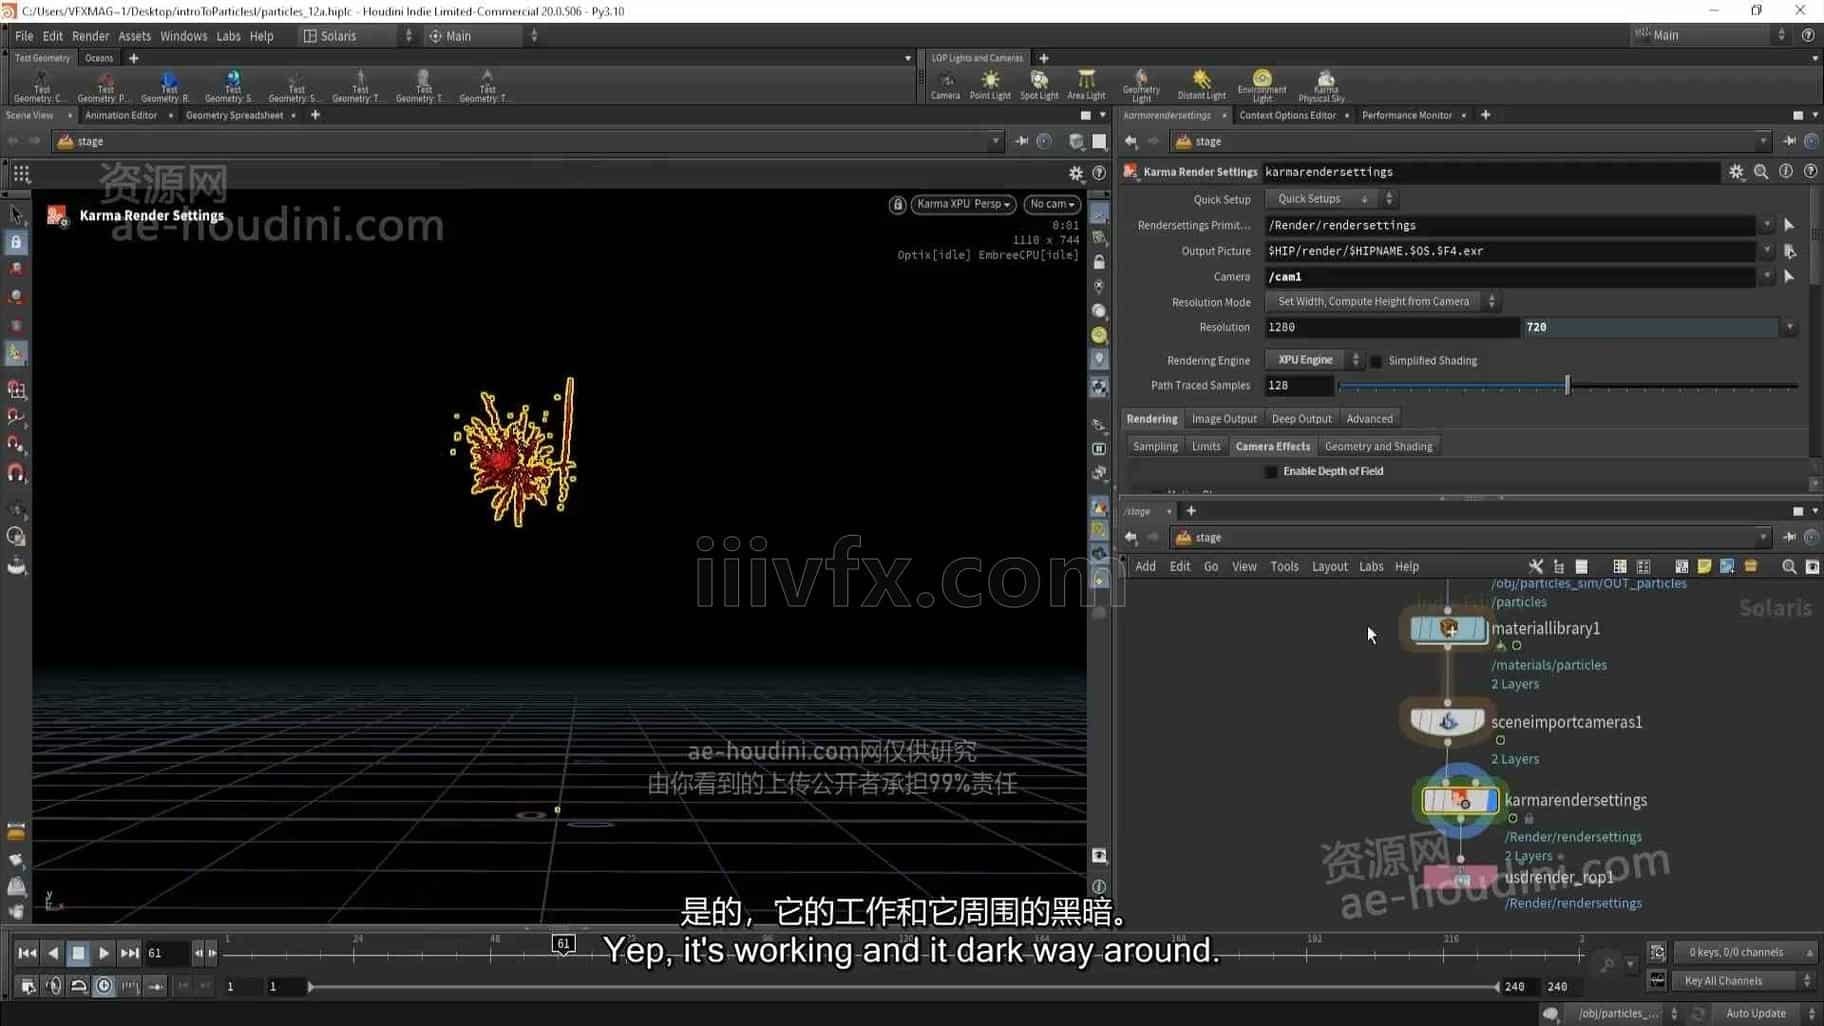This screenshot has width=1824, height=1026.
Task: Open parameter gear menu for Karma Render Settings
Action: 1736,172
